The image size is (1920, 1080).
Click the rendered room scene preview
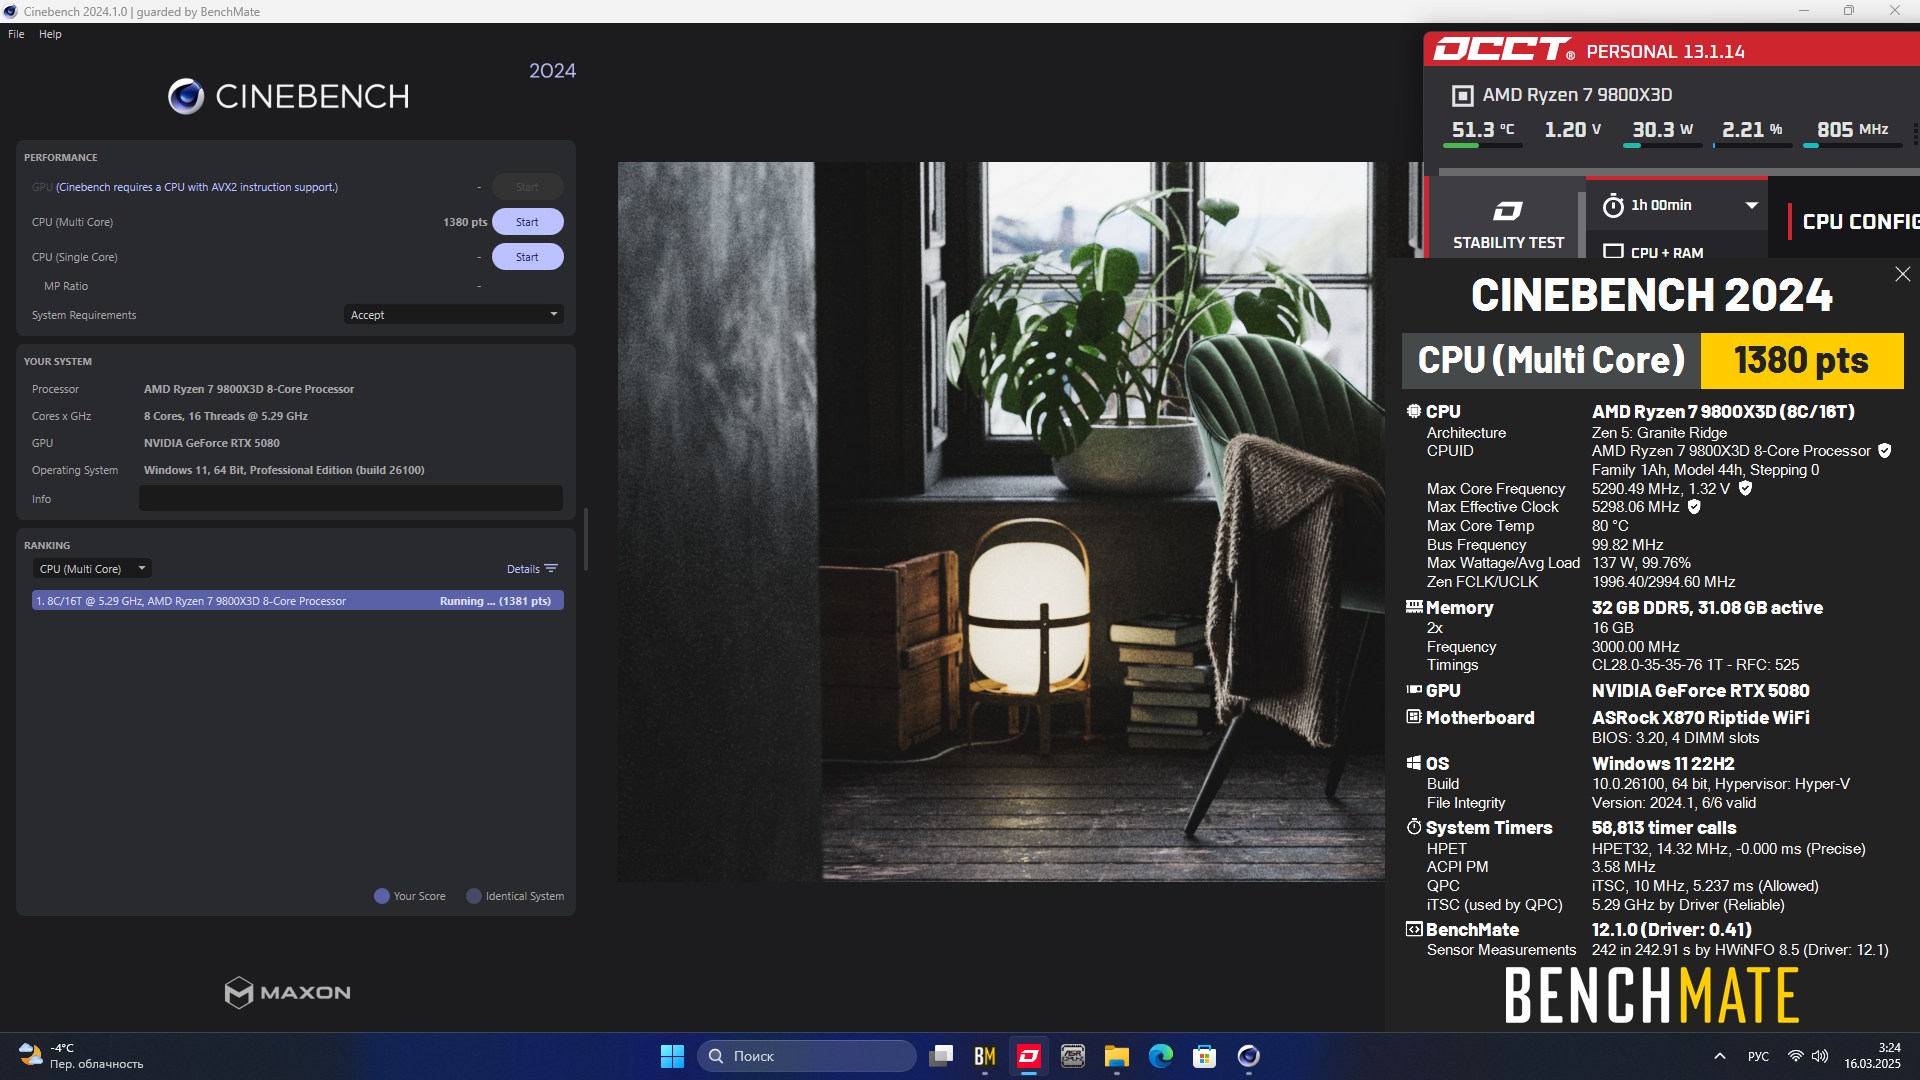click(x=1001, y=521)
